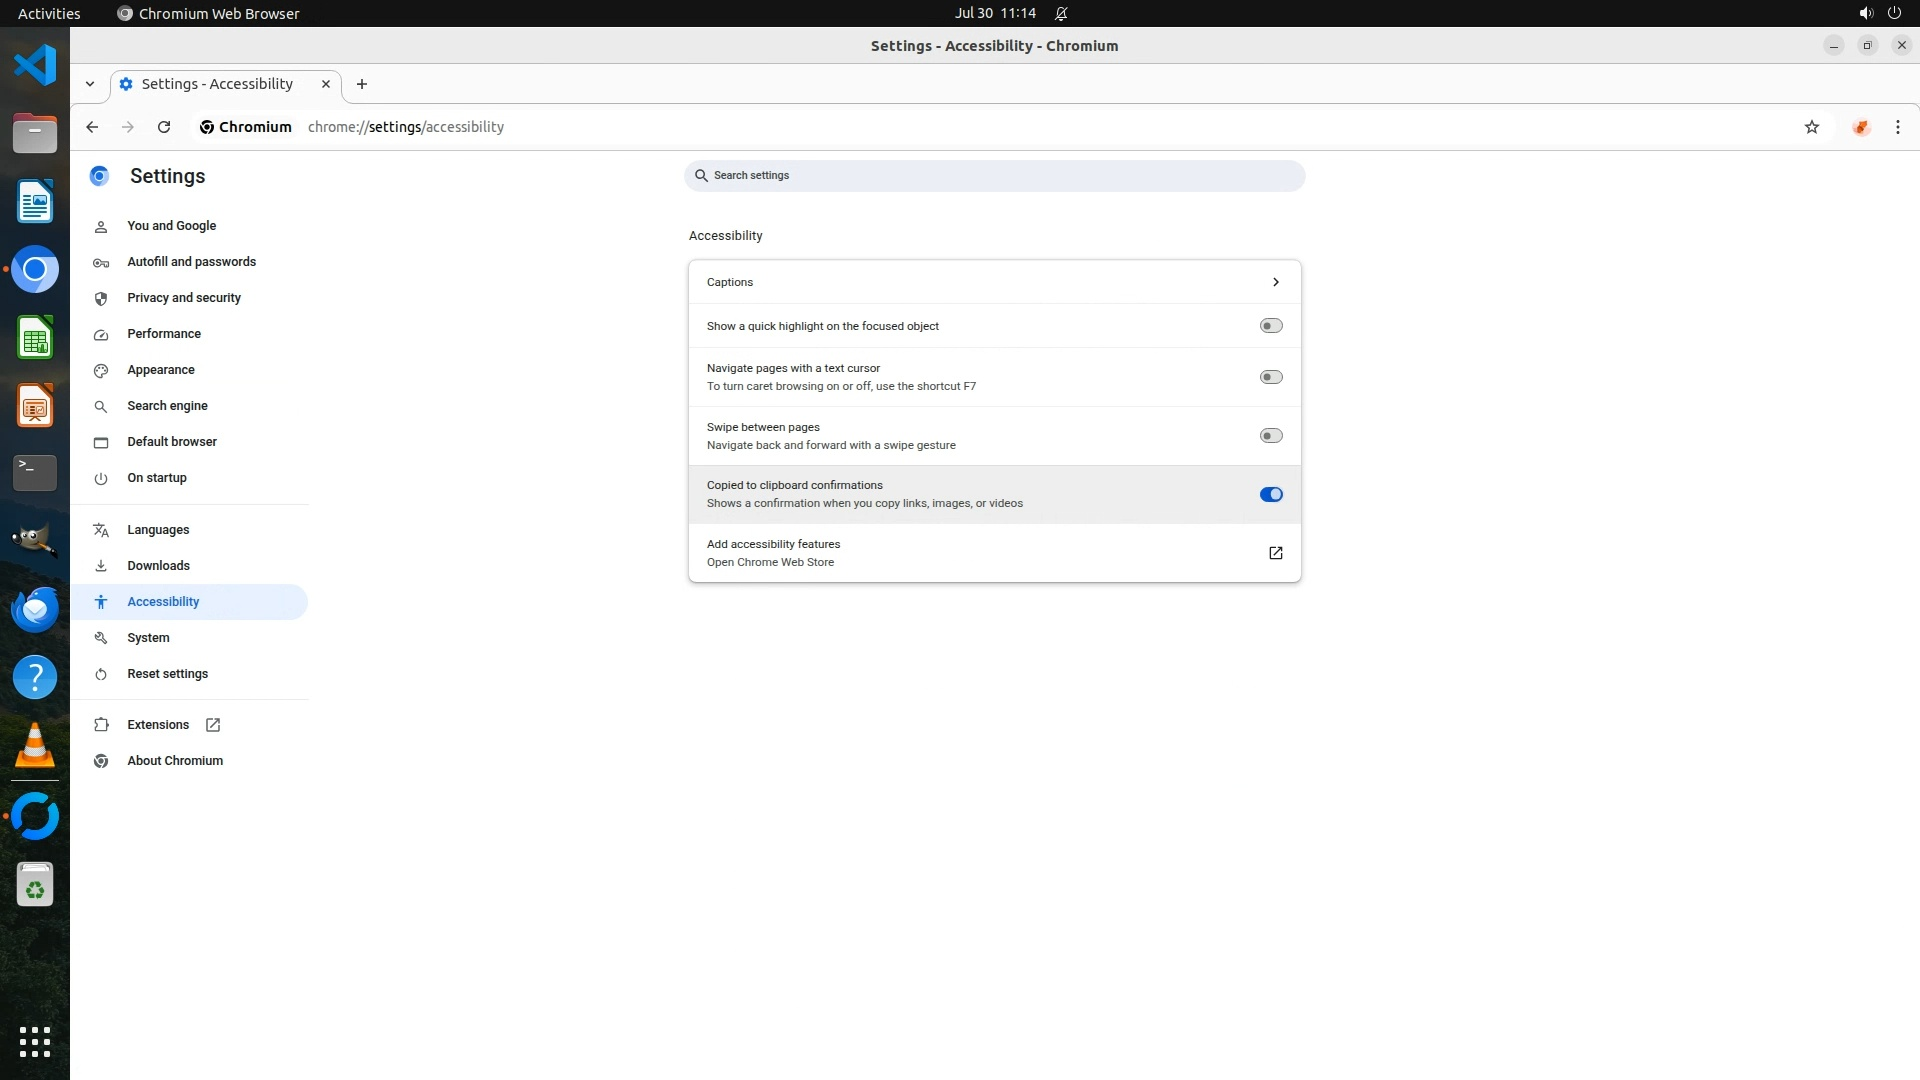Open About Chromium page
Viewport: 1920px width, 1080px height.
(175, 761)
